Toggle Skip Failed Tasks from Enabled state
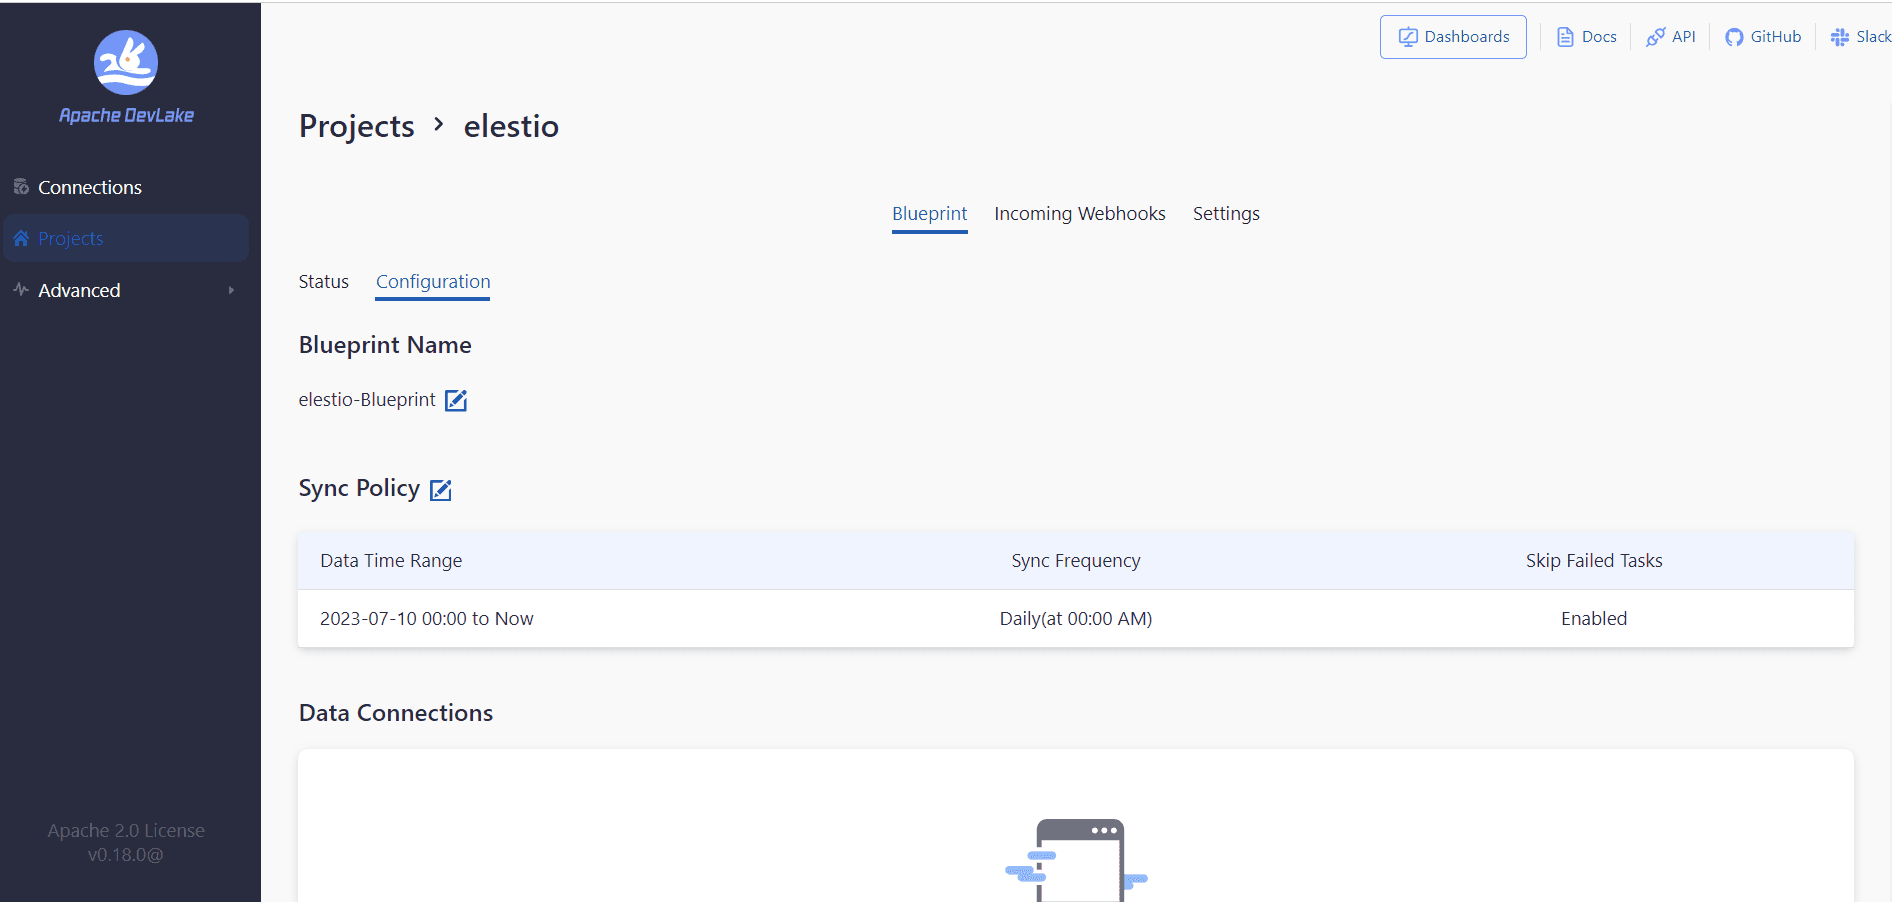Image resolution: width=1892 pixels, height=902 pixels. pyautogui.click(x=1593, y=618)
